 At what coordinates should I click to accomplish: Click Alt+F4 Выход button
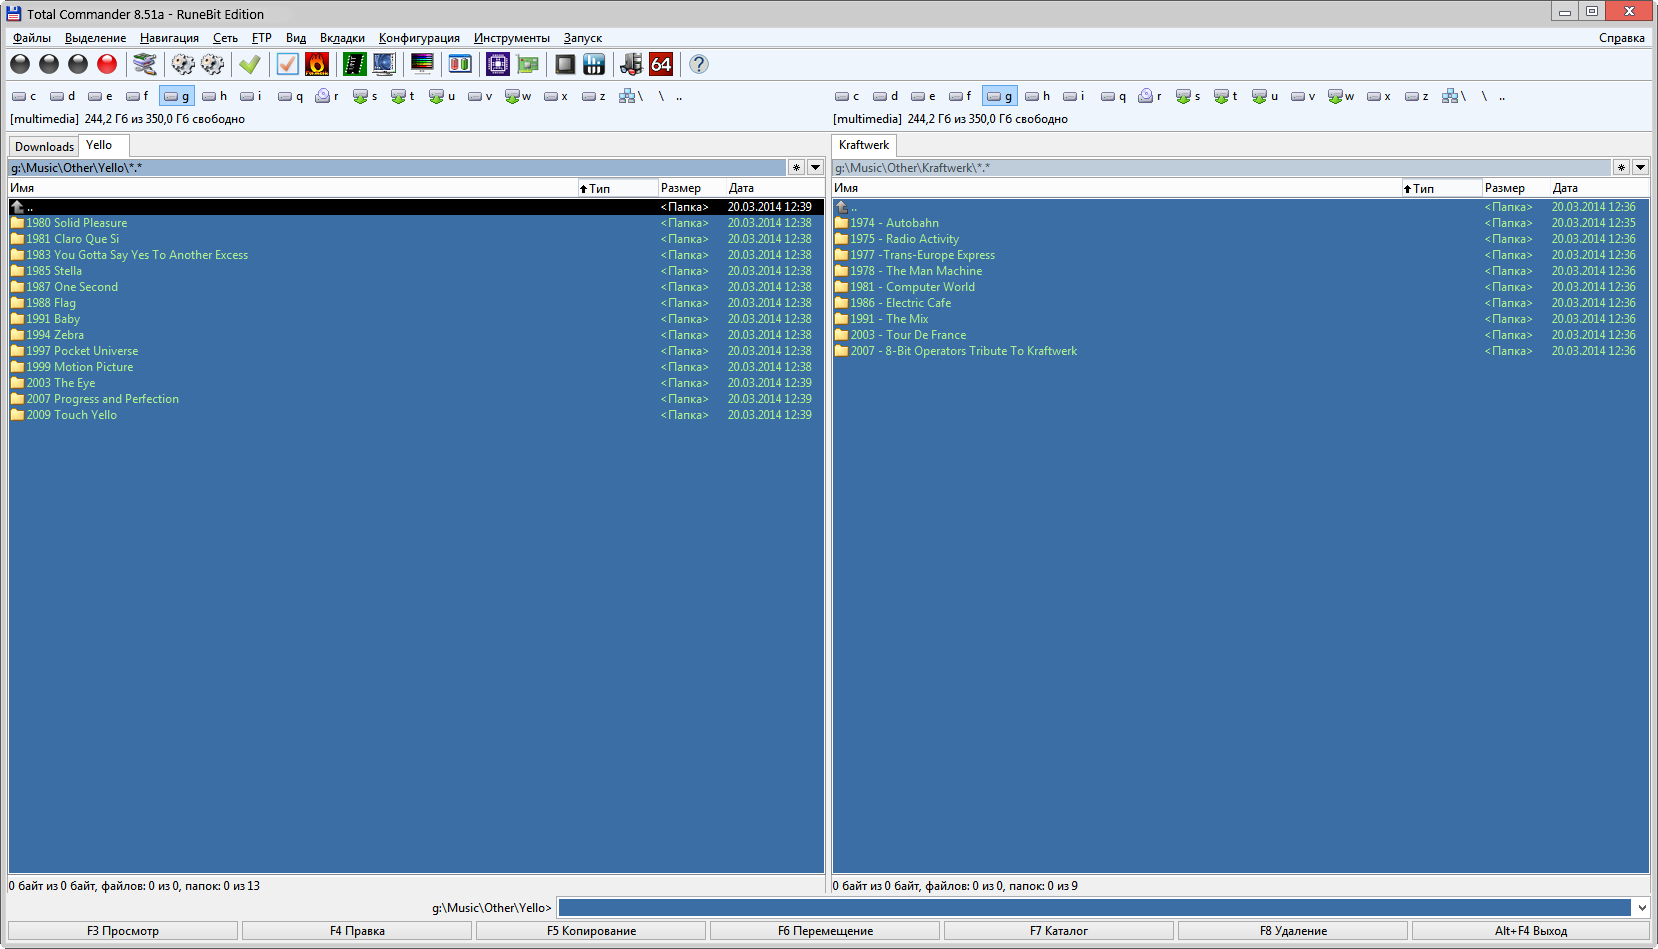point(1530,930)
